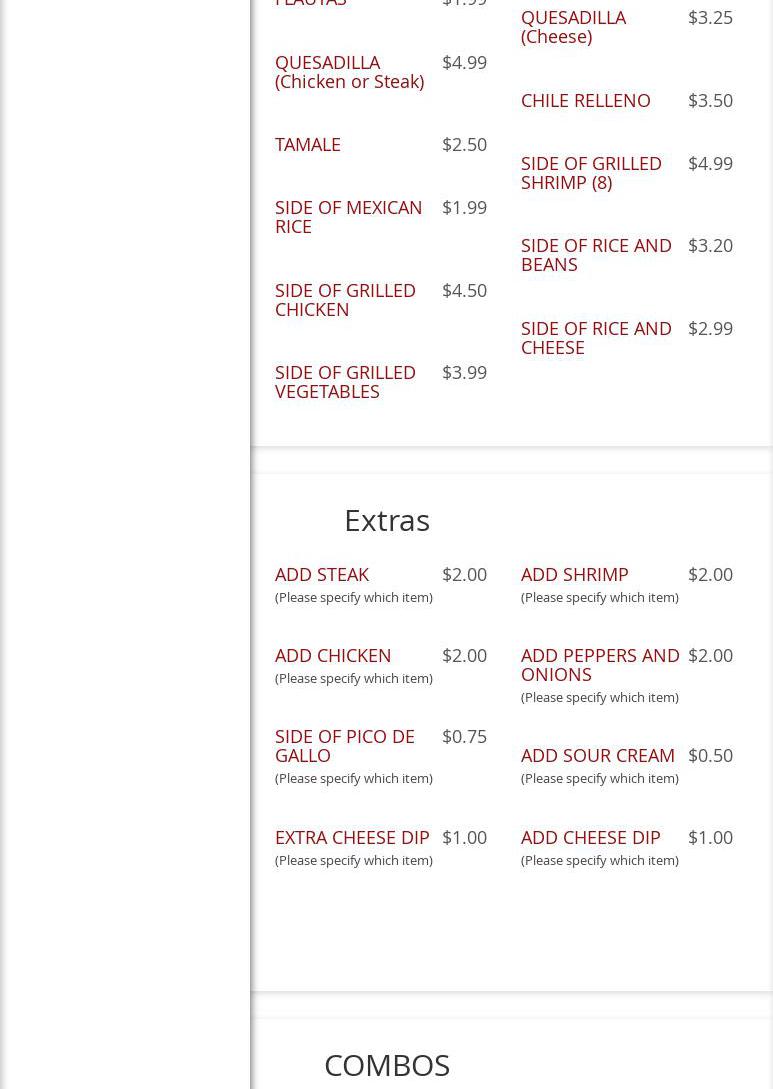Viewport: 773px width, 1089px height.
Task: Choose the Add Shrimp extra
Action: pos(574,574)
